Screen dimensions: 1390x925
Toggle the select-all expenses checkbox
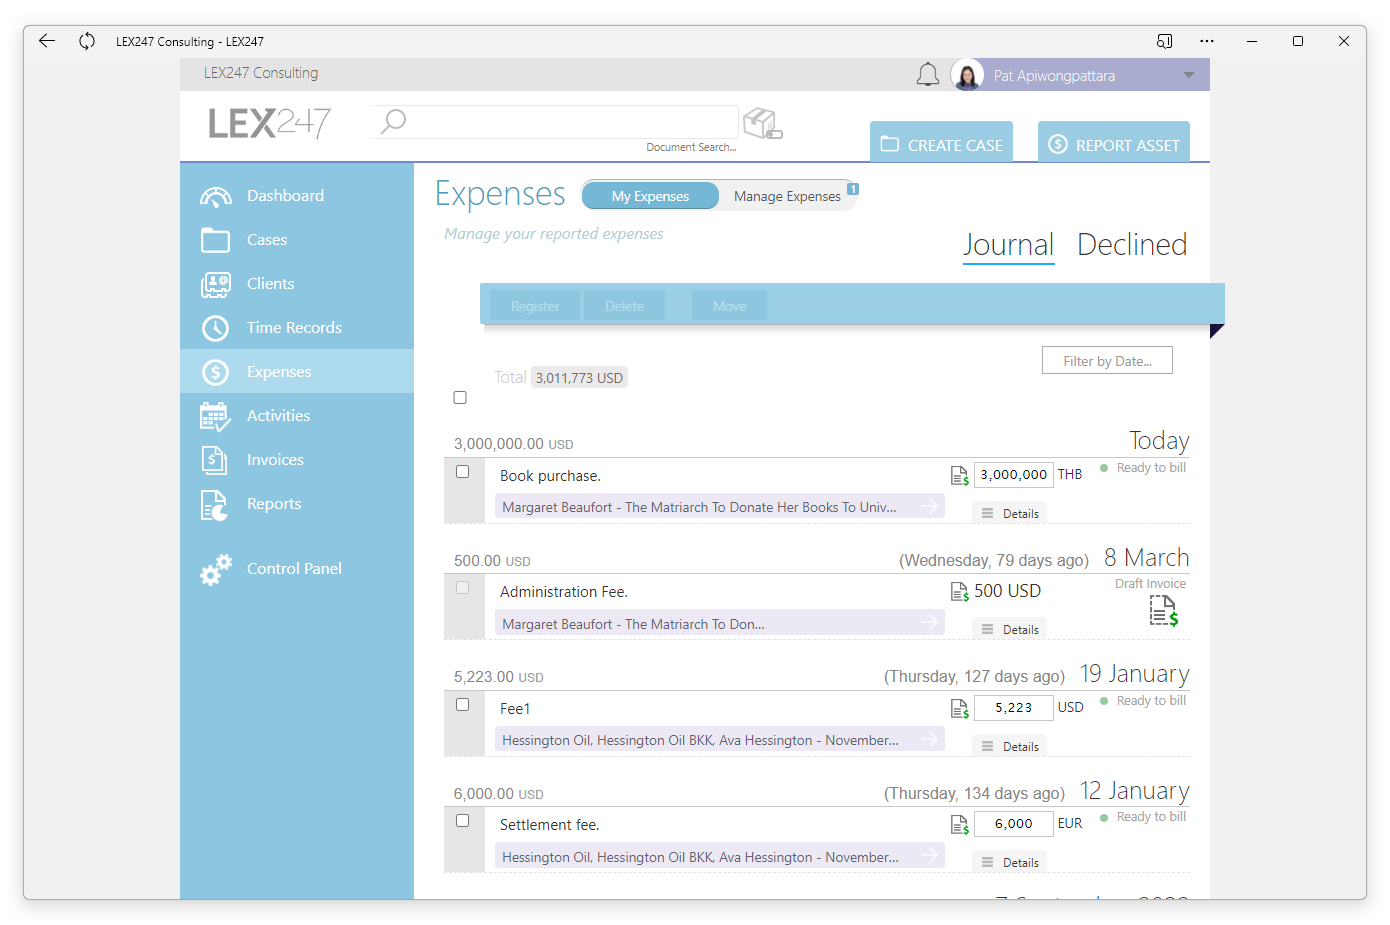pos(460,398)
